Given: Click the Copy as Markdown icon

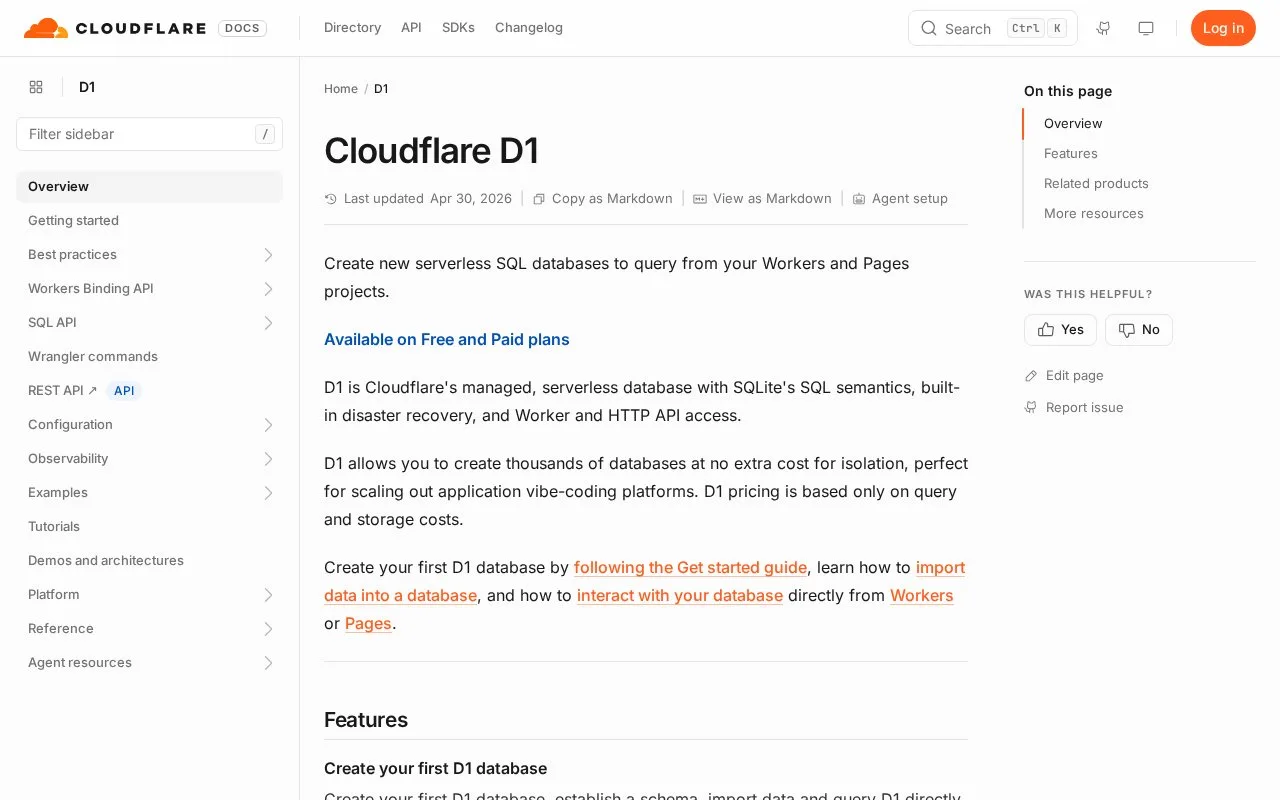Looking at the screenshot, I should 539,199.
